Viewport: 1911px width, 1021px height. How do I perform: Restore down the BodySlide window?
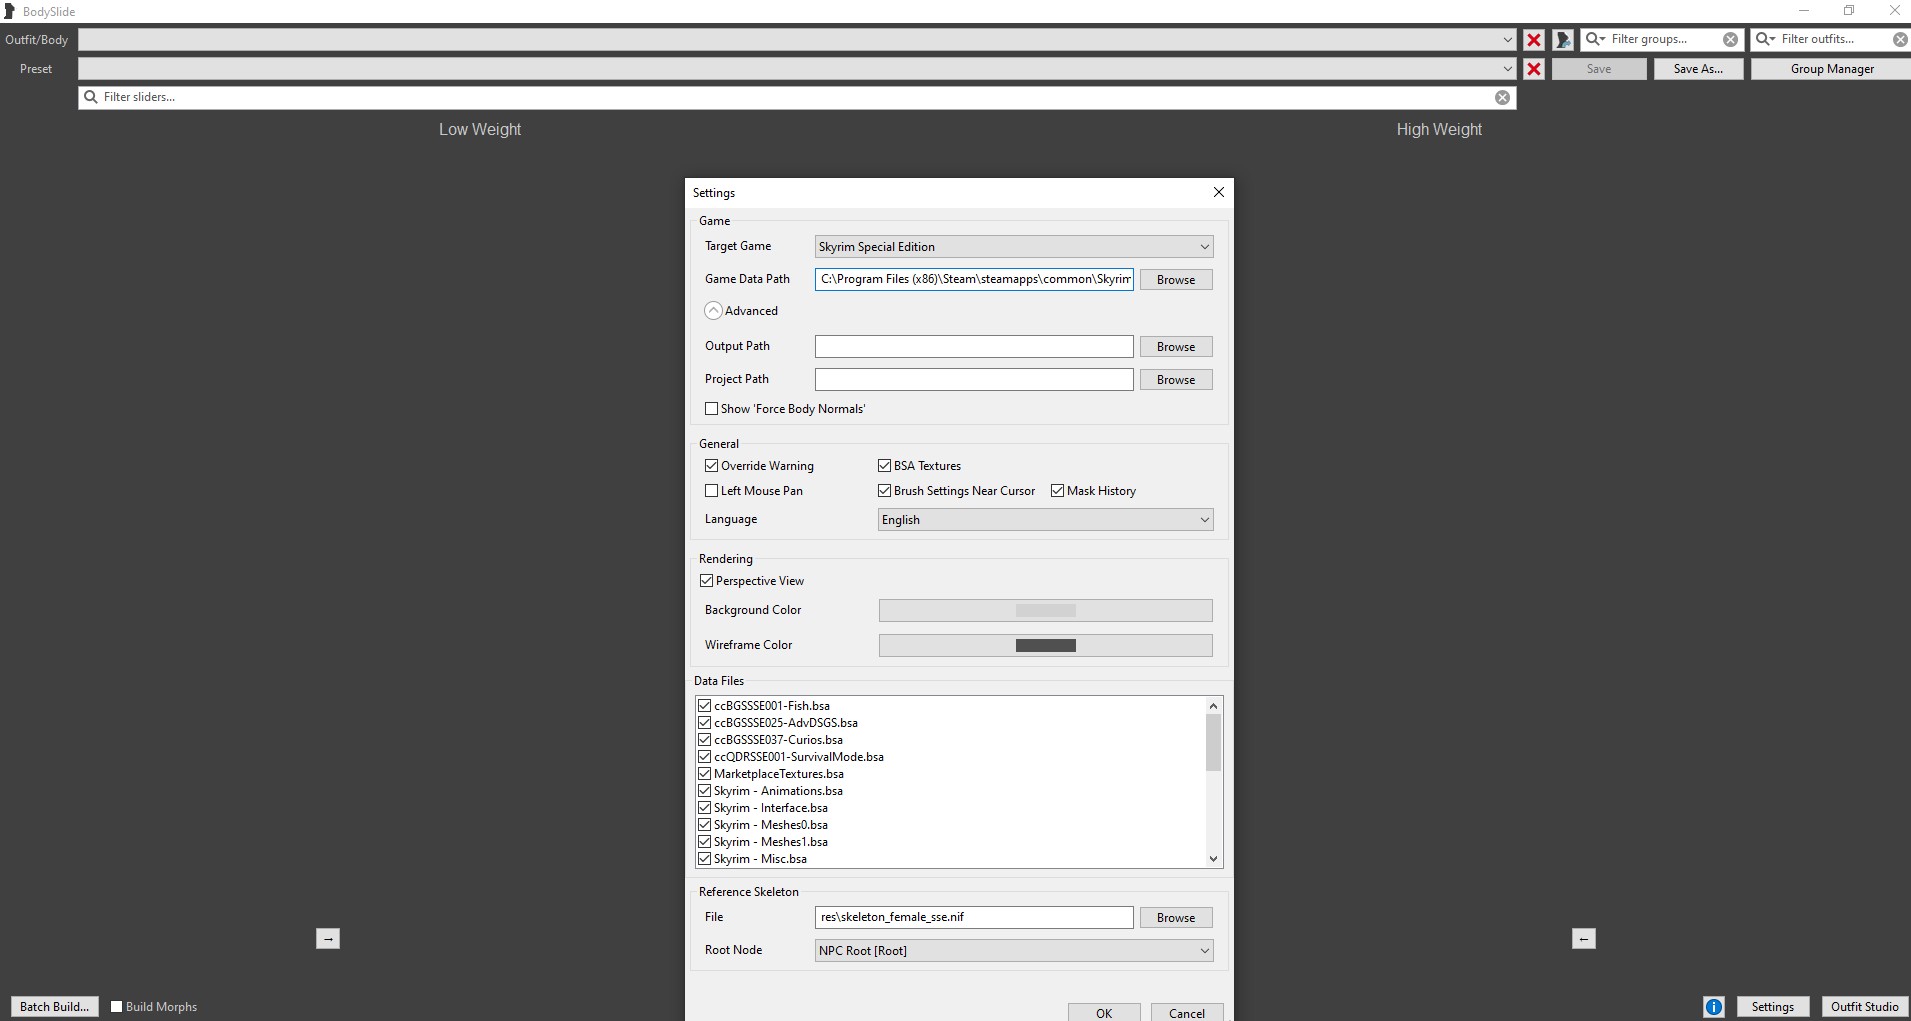point(1849,11)
